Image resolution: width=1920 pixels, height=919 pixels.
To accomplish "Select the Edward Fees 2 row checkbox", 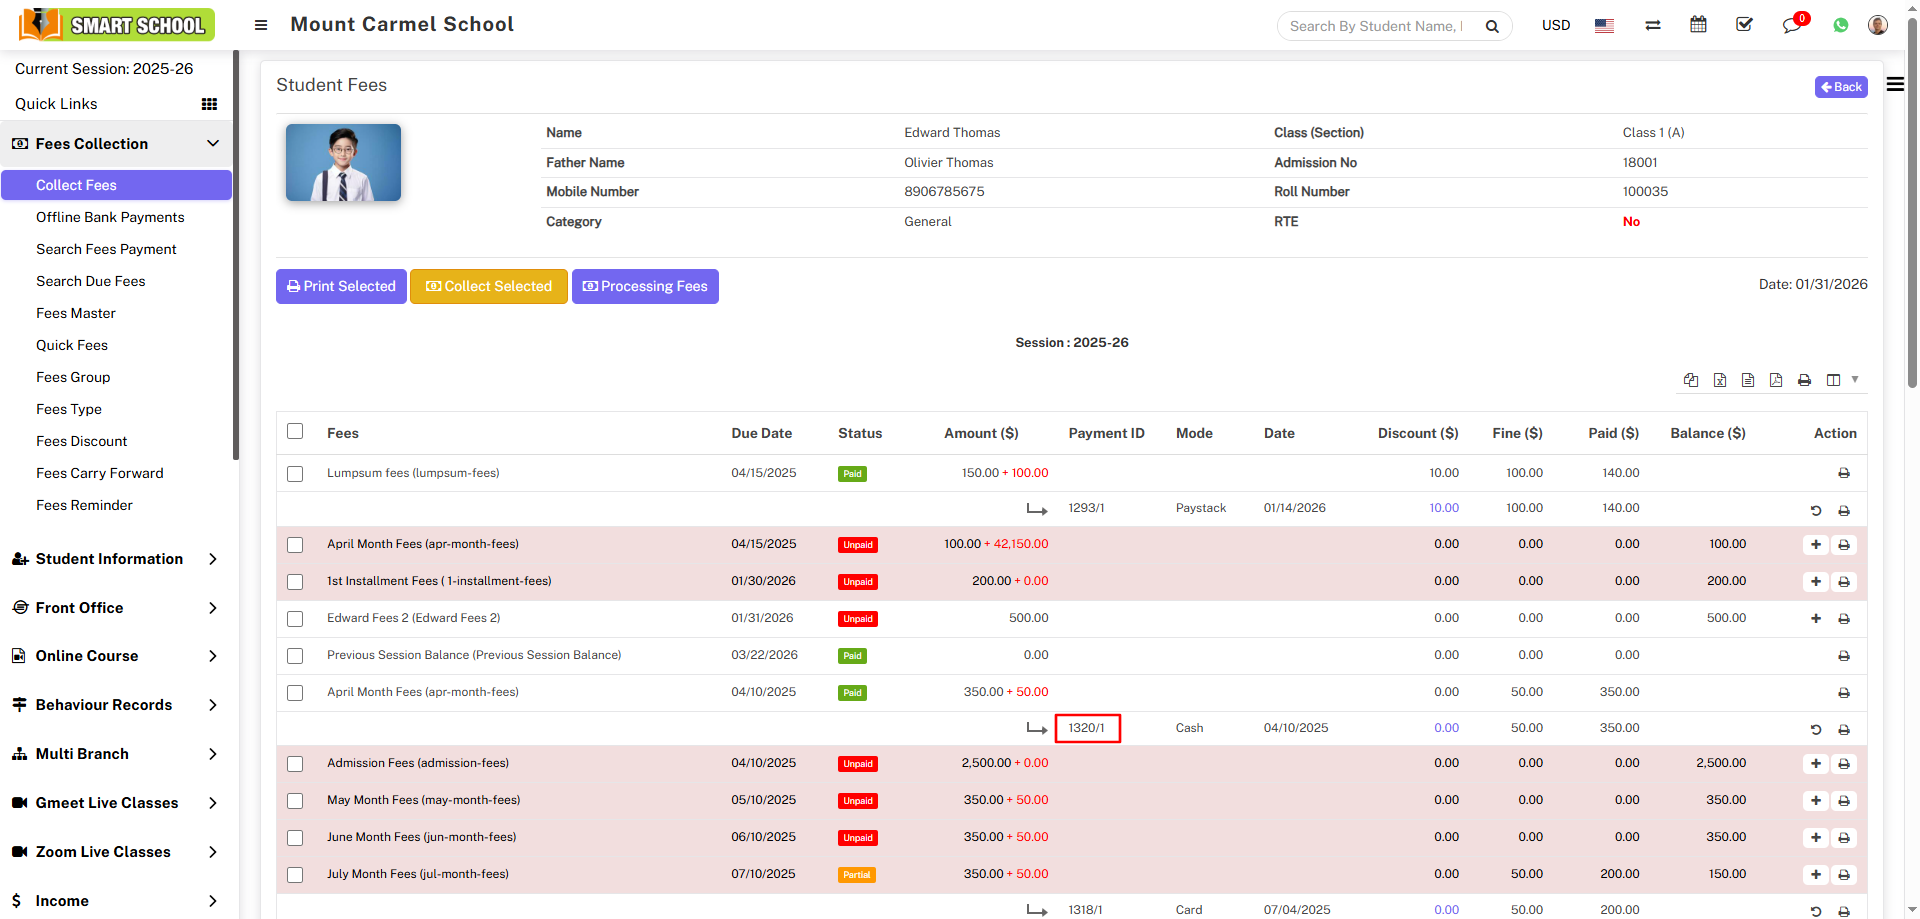I will click(x=295, y=619).
